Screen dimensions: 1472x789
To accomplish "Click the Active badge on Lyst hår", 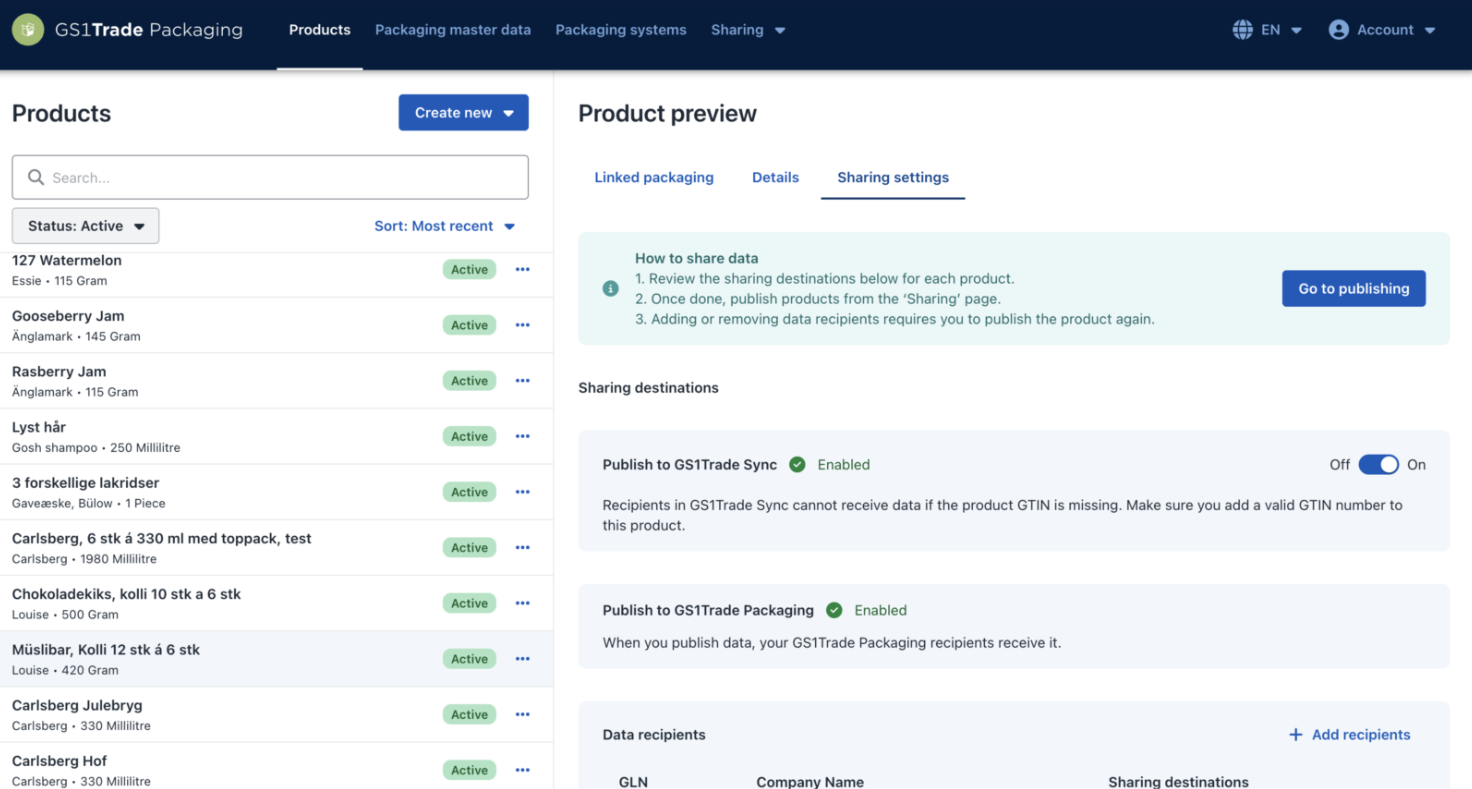I will pos(469,436).
